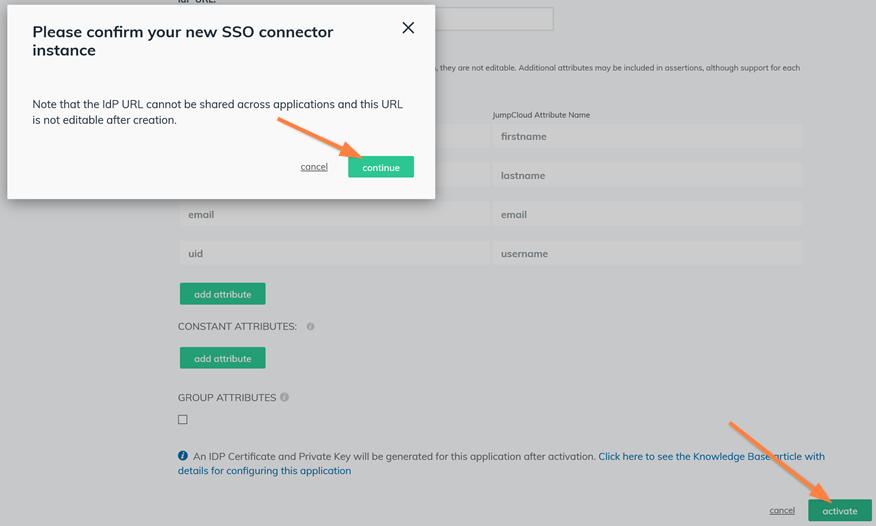Open the Knowledge Base article link
This screenshot has width=876, height=526.
(711, 456)
